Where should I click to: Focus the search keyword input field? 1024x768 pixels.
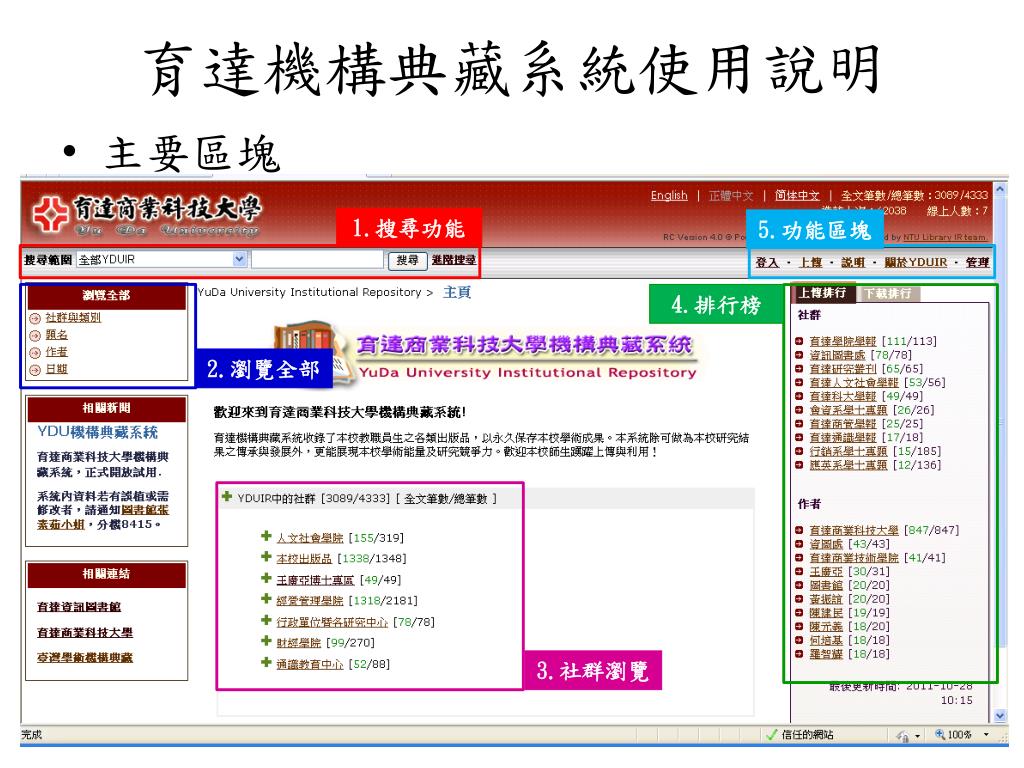317,259
